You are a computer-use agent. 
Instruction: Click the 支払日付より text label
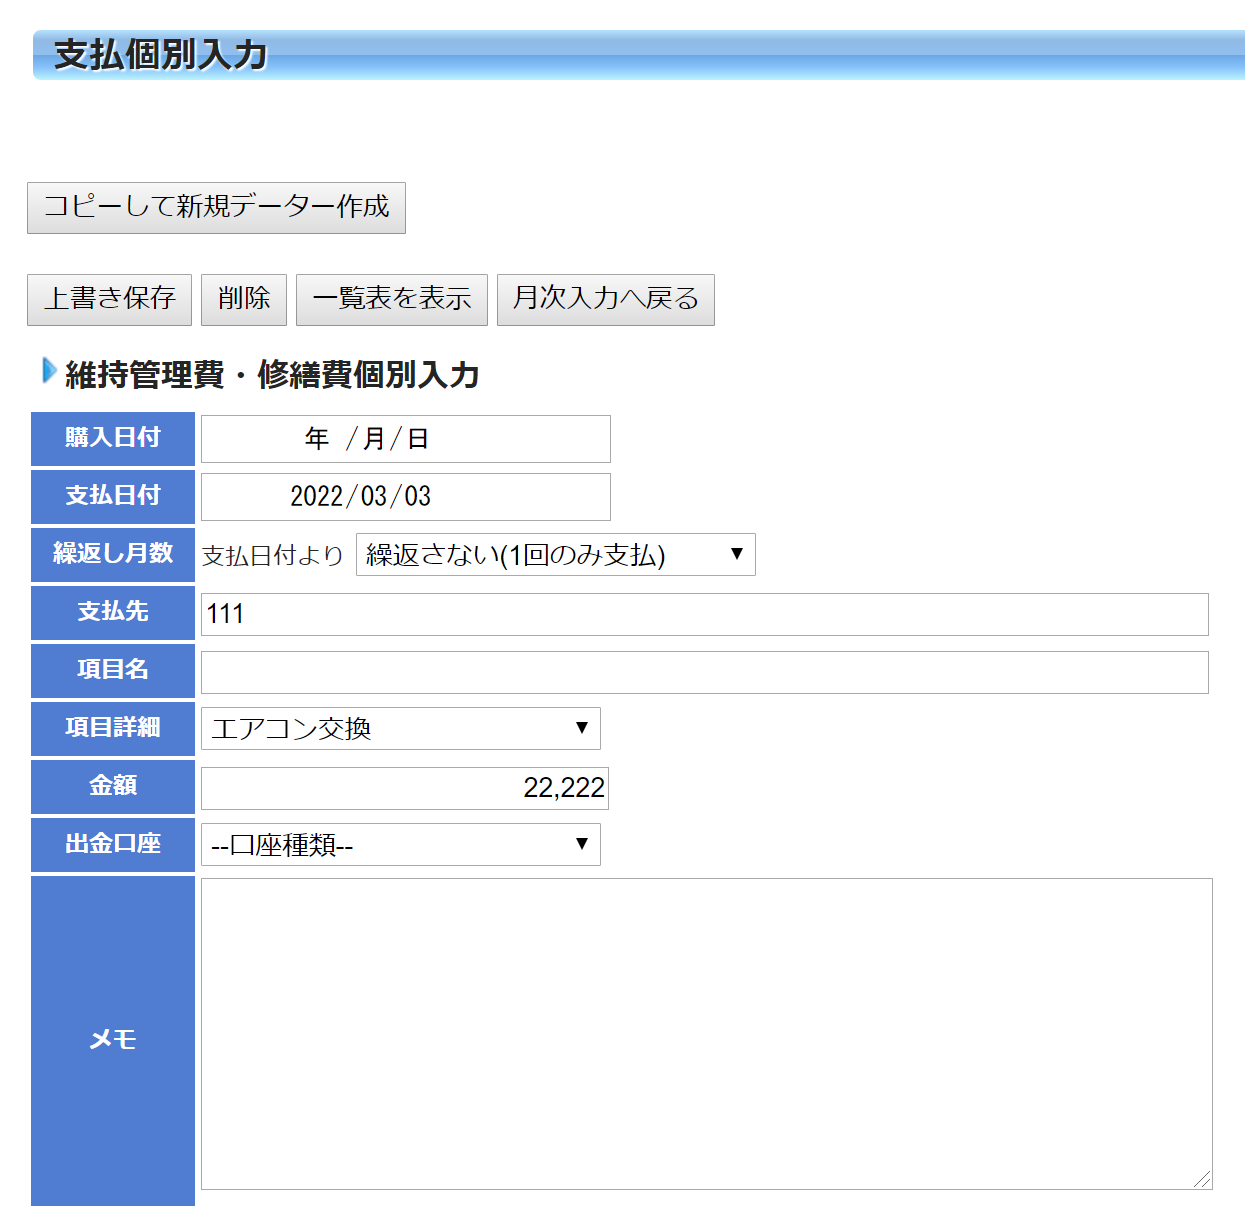tap(272, 556)
